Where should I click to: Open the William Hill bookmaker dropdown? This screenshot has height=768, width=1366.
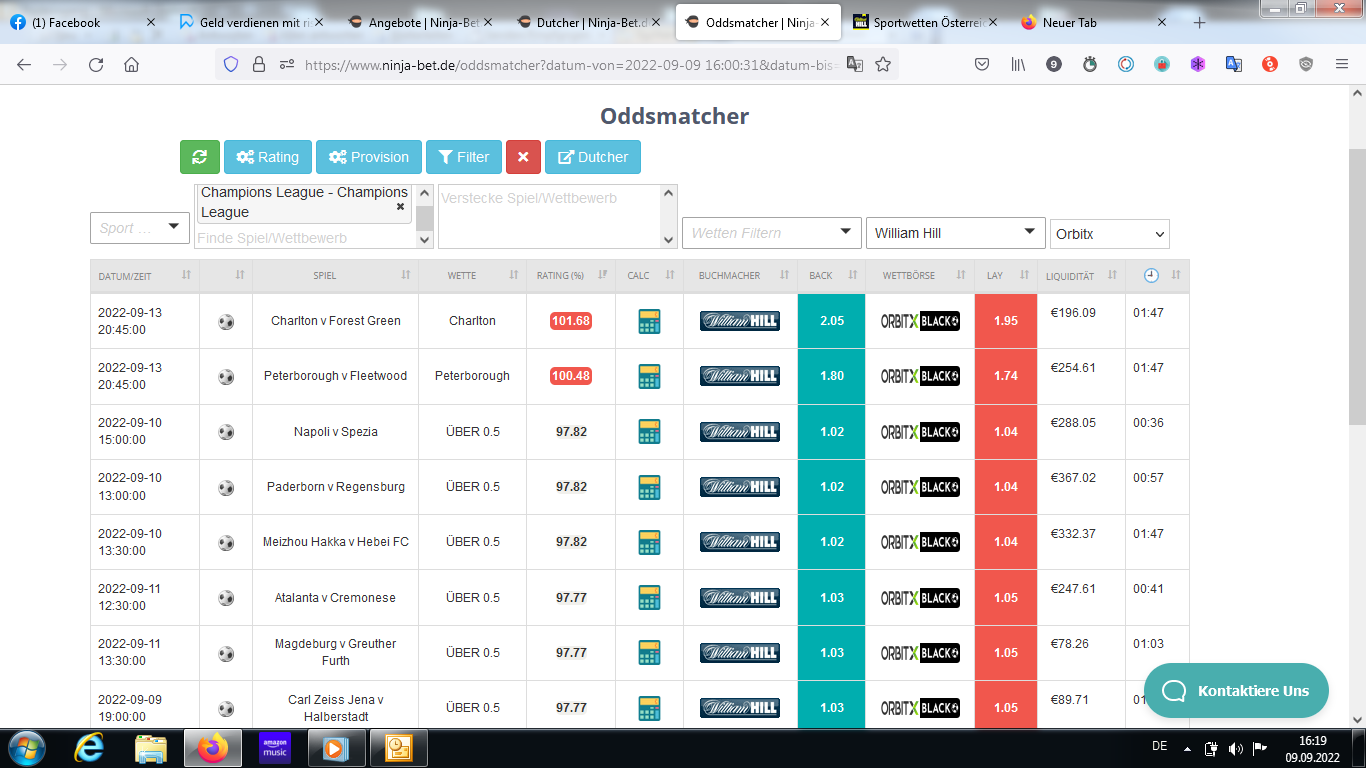956,233
